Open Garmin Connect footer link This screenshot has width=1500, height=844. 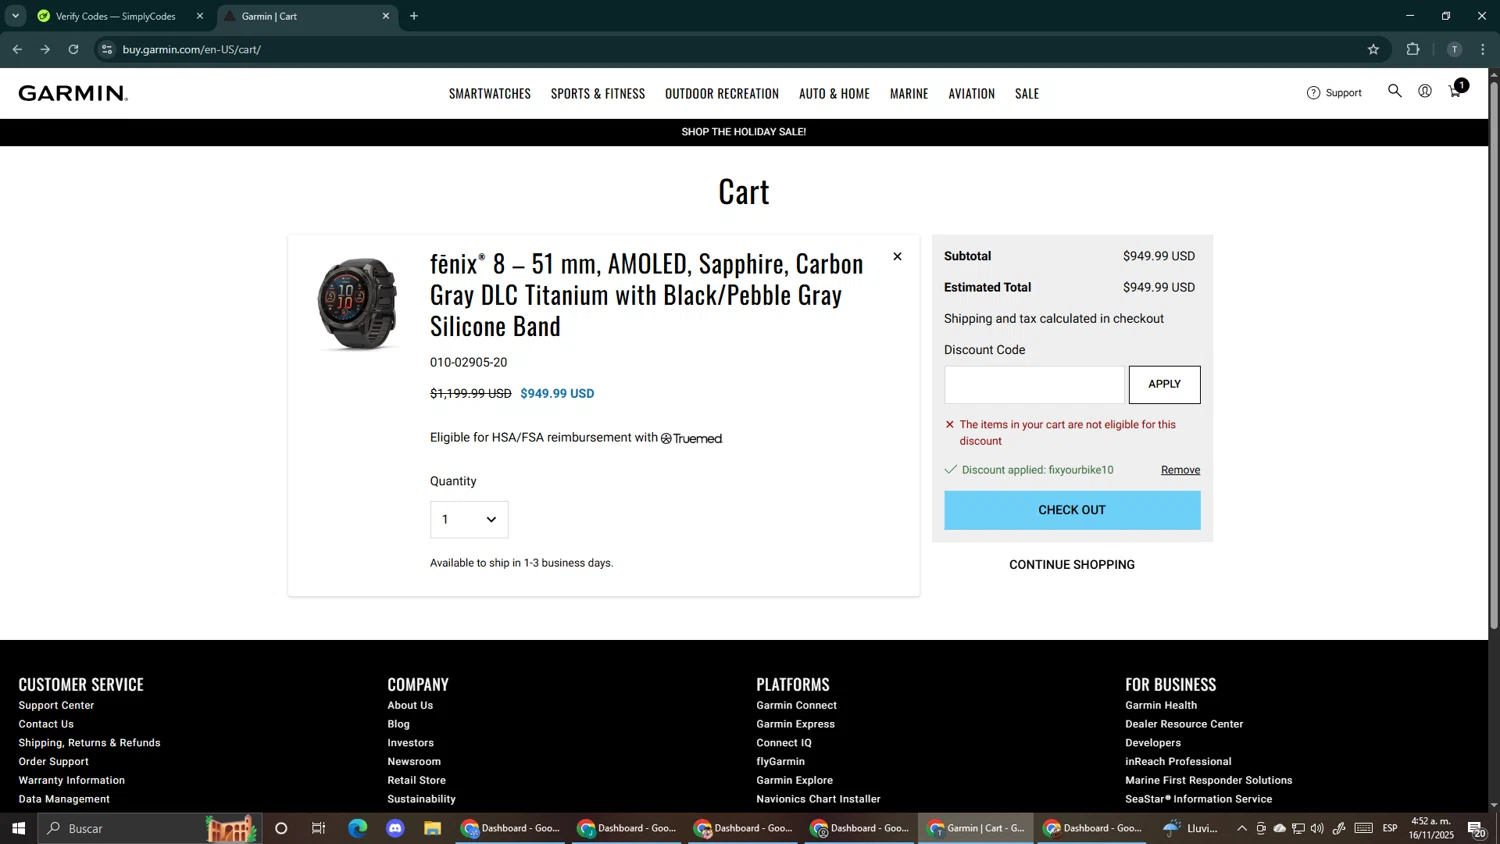(x=796, y=705)
